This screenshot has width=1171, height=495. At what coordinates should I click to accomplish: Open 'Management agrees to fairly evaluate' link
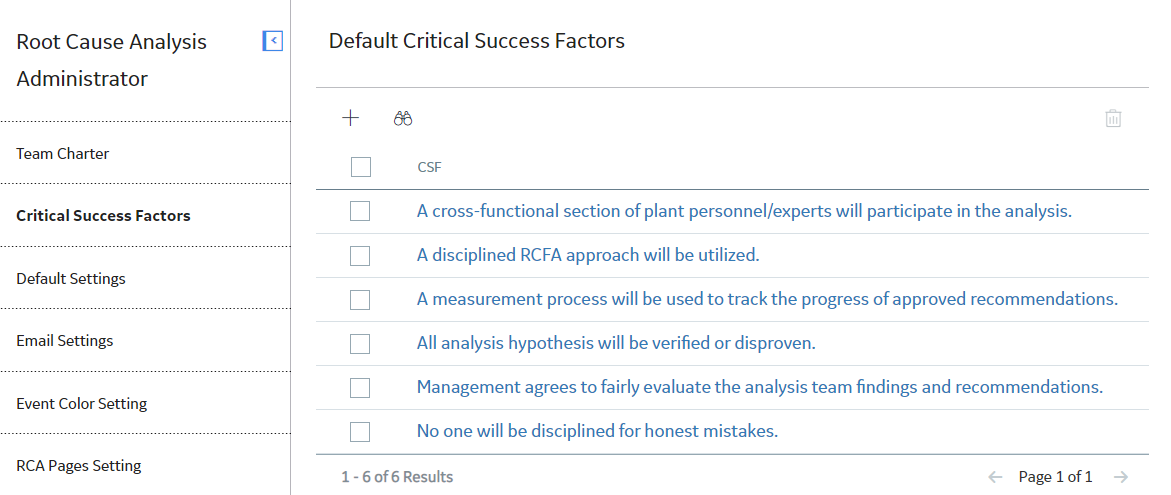click(760, 387)
